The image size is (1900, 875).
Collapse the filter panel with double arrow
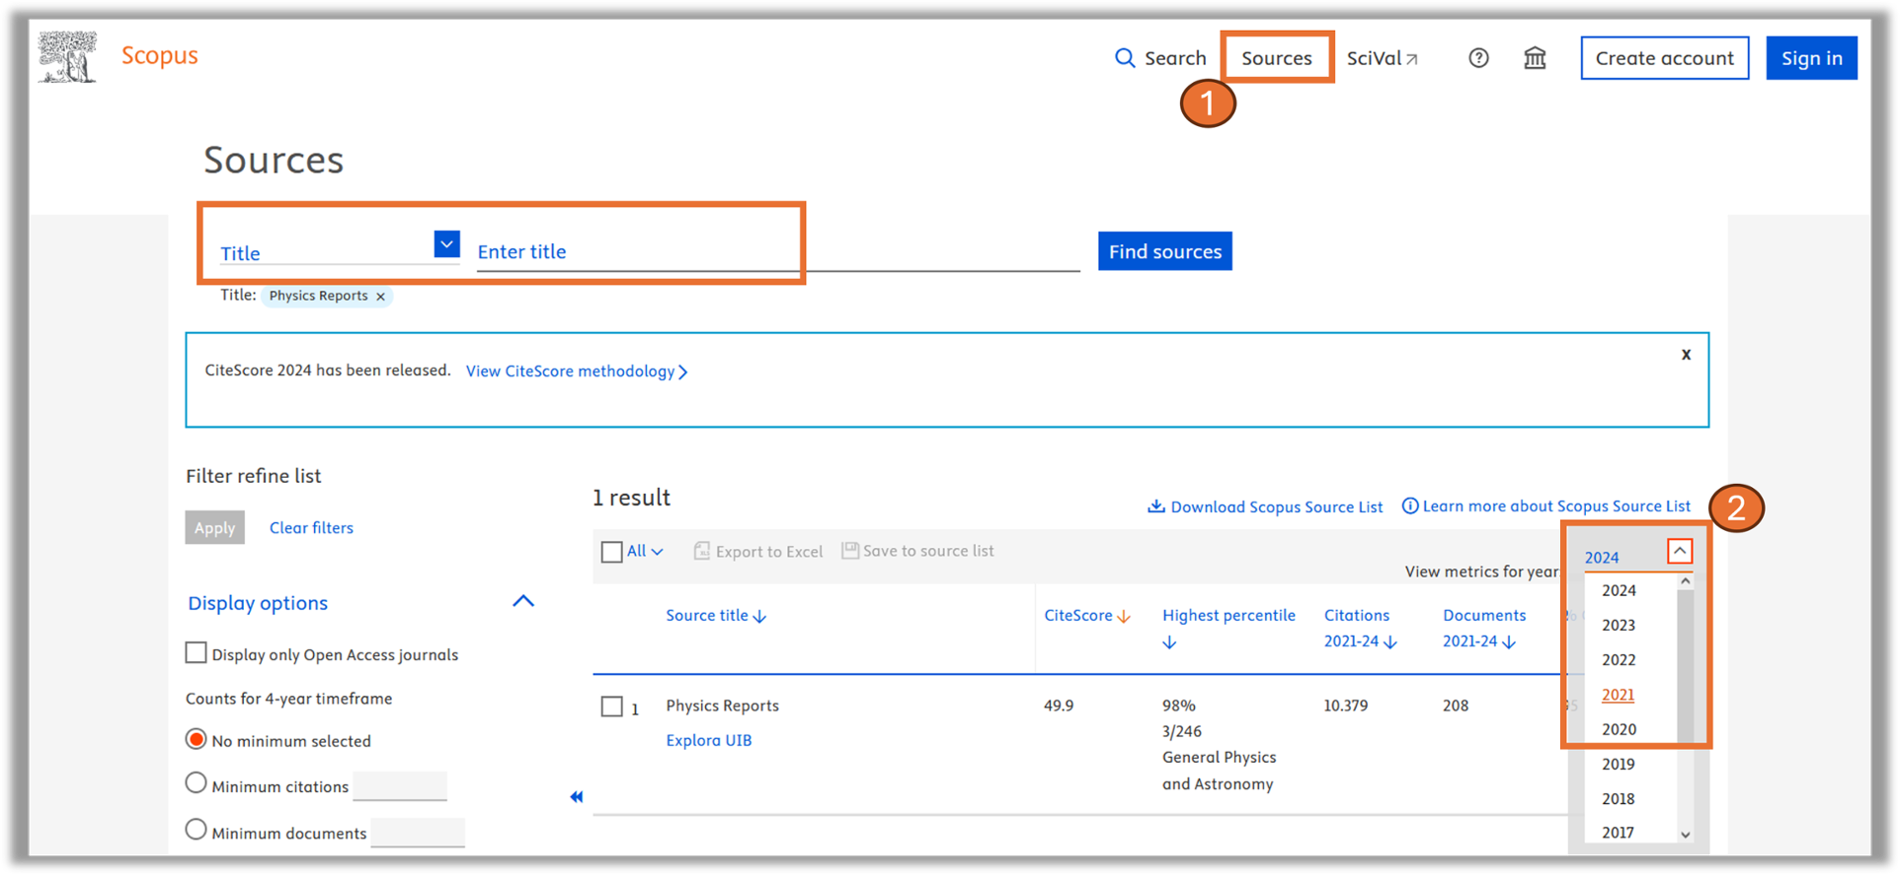tap(576, 797)
